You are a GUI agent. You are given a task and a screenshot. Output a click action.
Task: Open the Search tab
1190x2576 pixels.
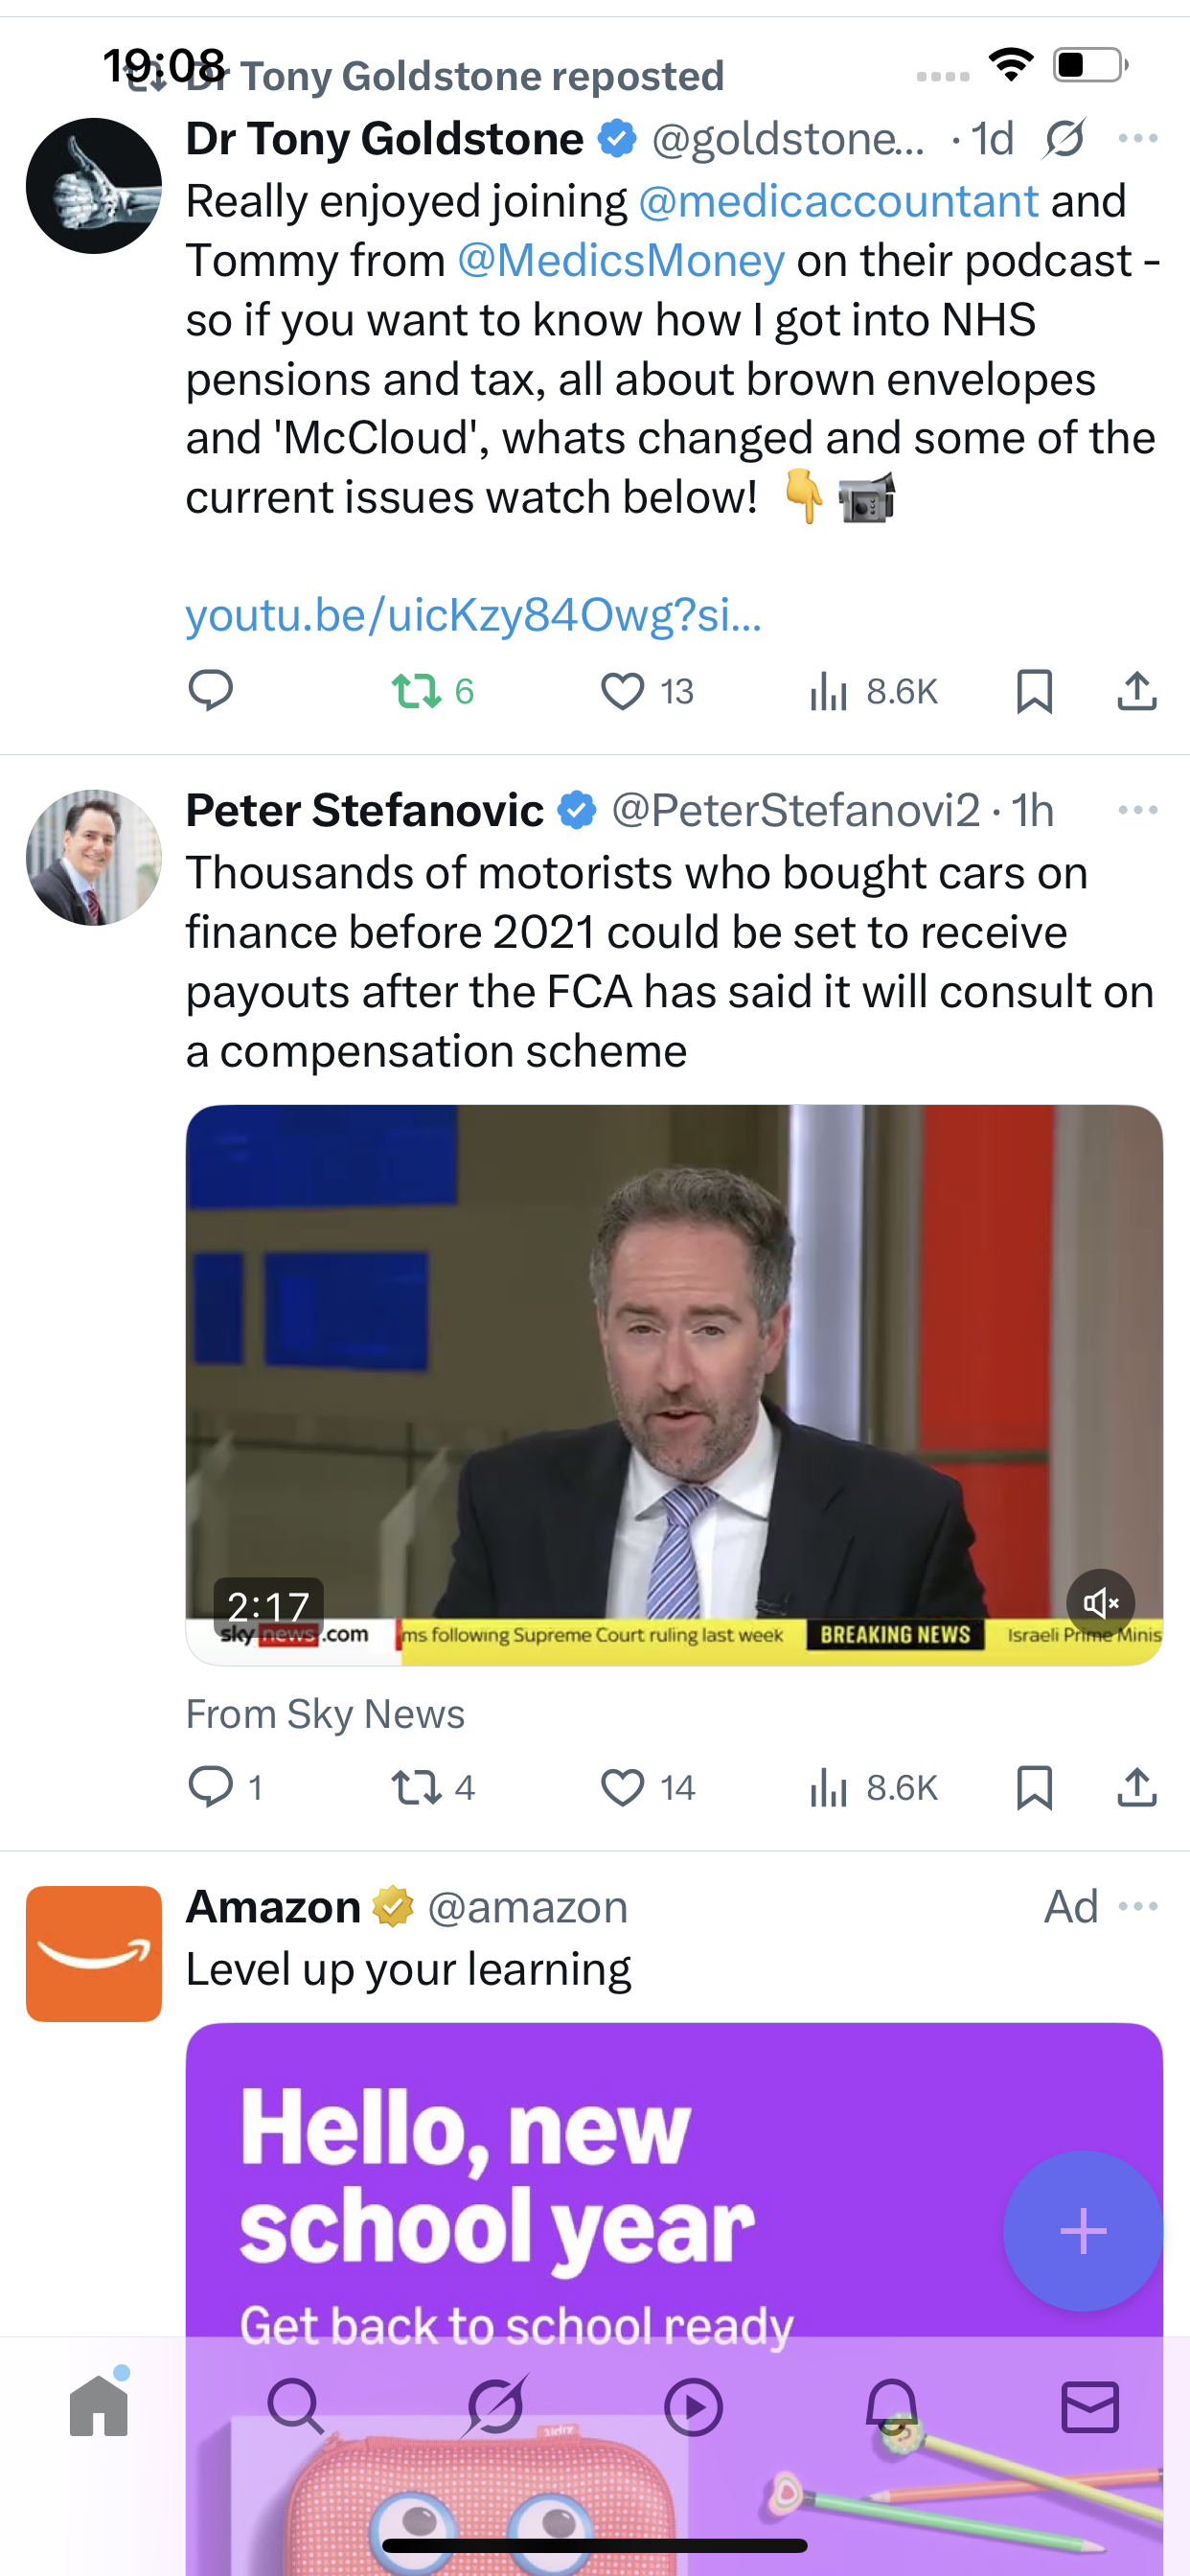pos(296,2406)
